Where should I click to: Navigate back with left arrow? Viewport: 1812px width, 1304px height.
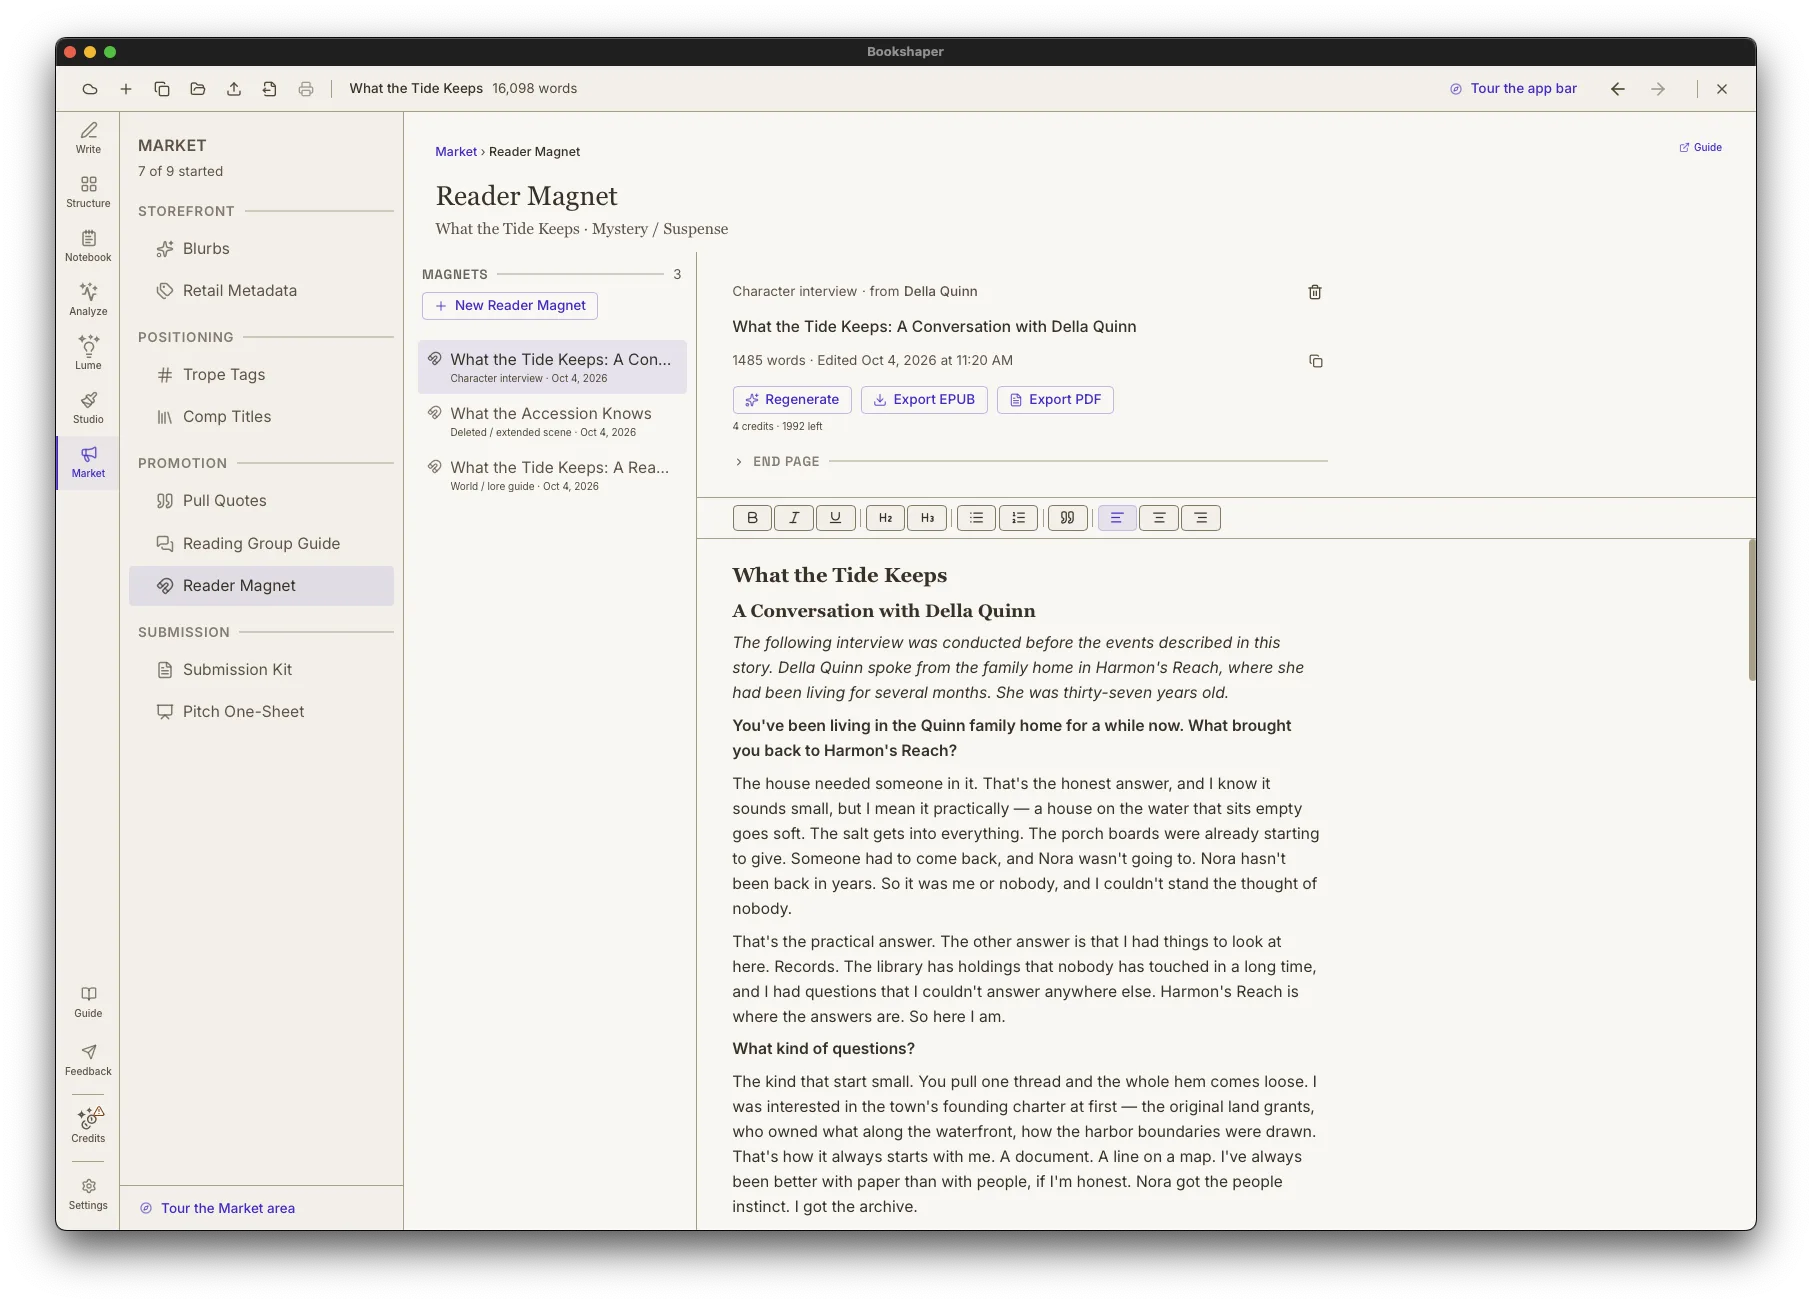point(1617,89)
